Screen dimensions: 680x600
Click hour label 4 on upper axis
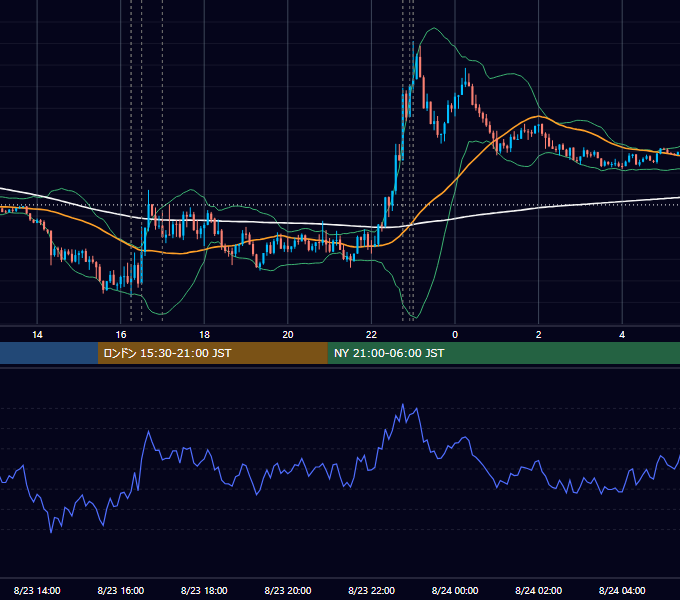(622, 335)
